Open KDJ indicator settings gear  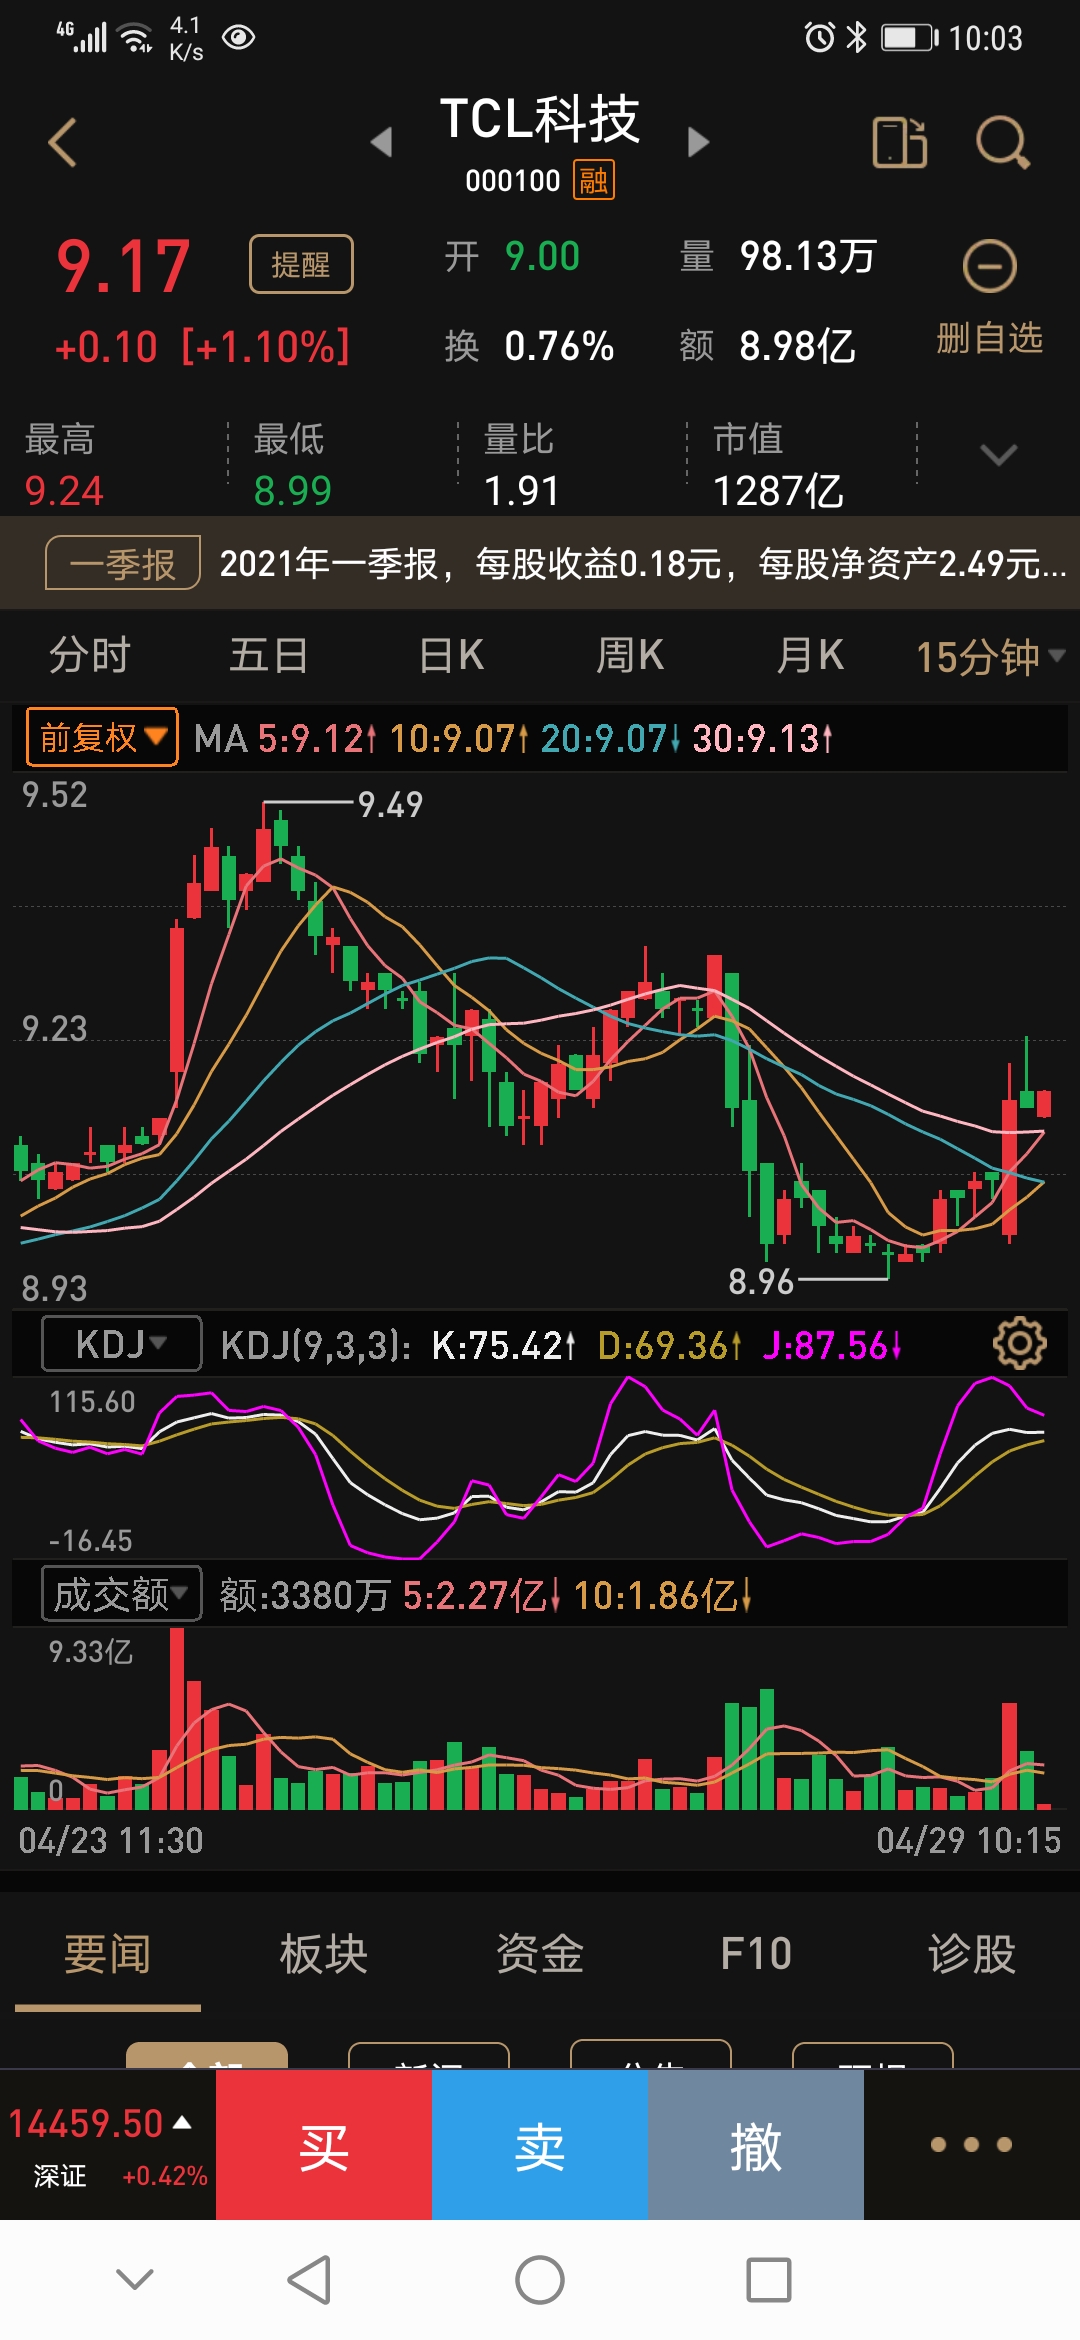point(1019,1344)
